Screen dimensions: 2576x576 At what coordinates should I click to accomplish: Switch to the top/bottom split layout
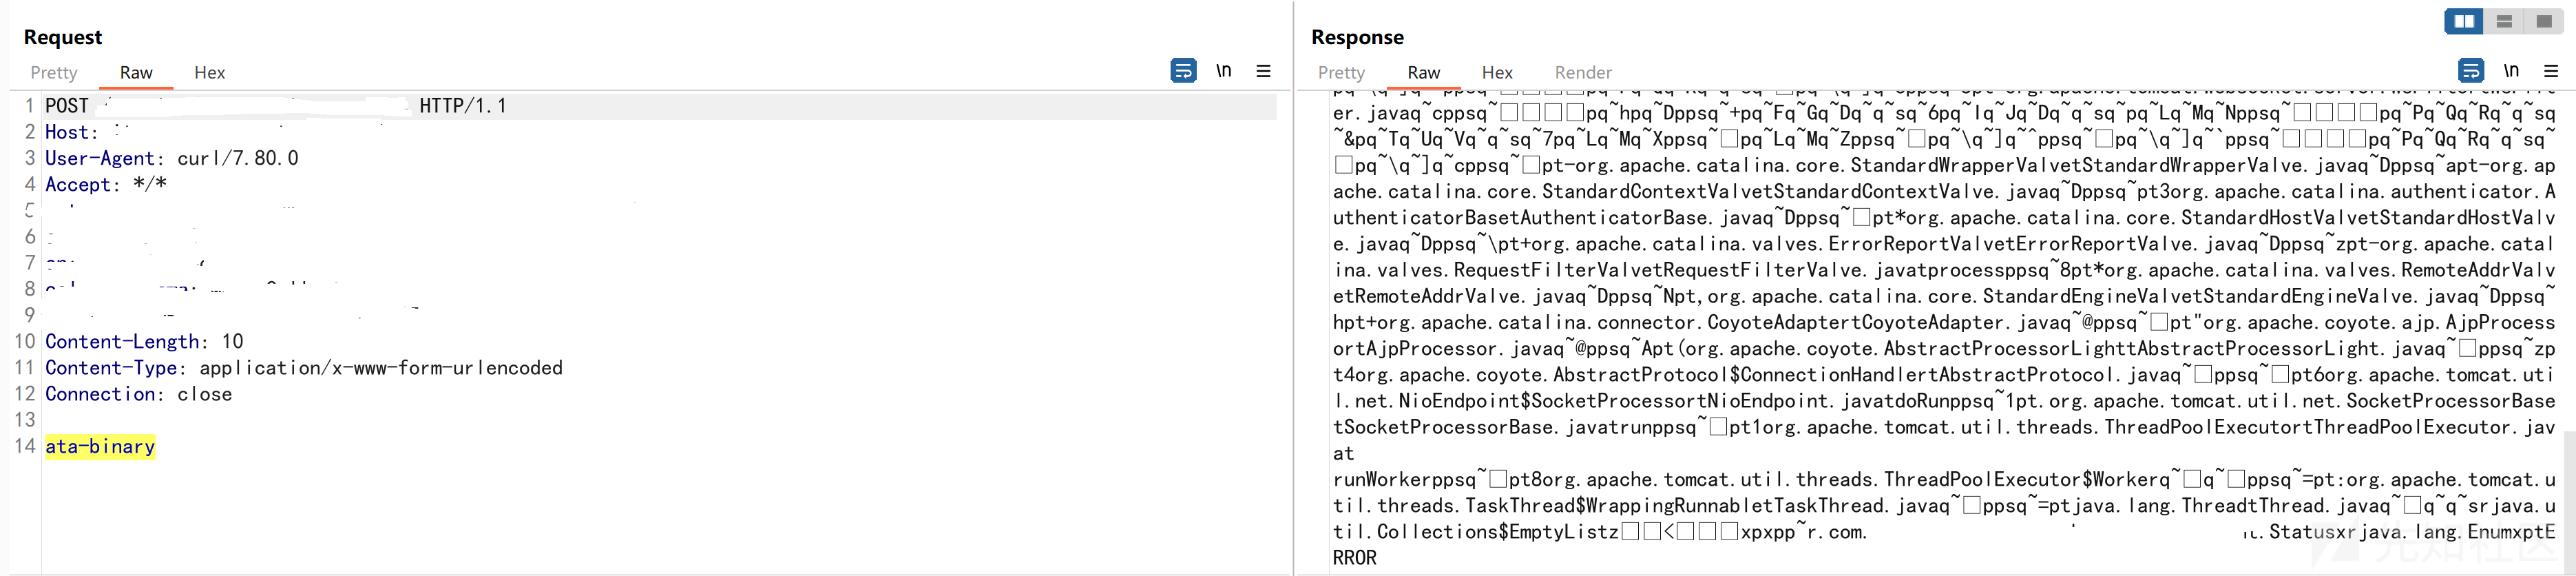pos(2504,21)
